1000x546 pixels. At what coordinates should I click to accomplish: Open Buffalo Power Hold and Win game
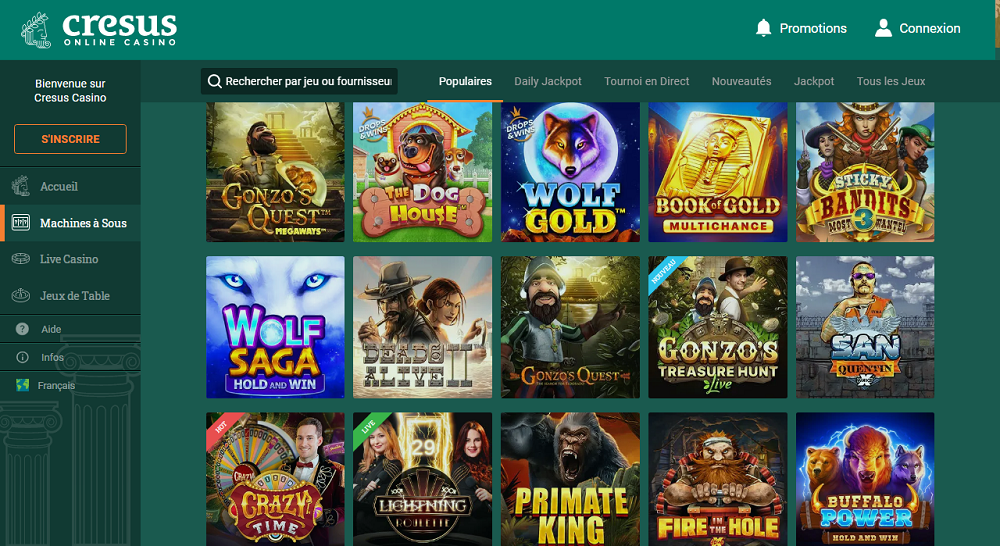coord(865,479)
